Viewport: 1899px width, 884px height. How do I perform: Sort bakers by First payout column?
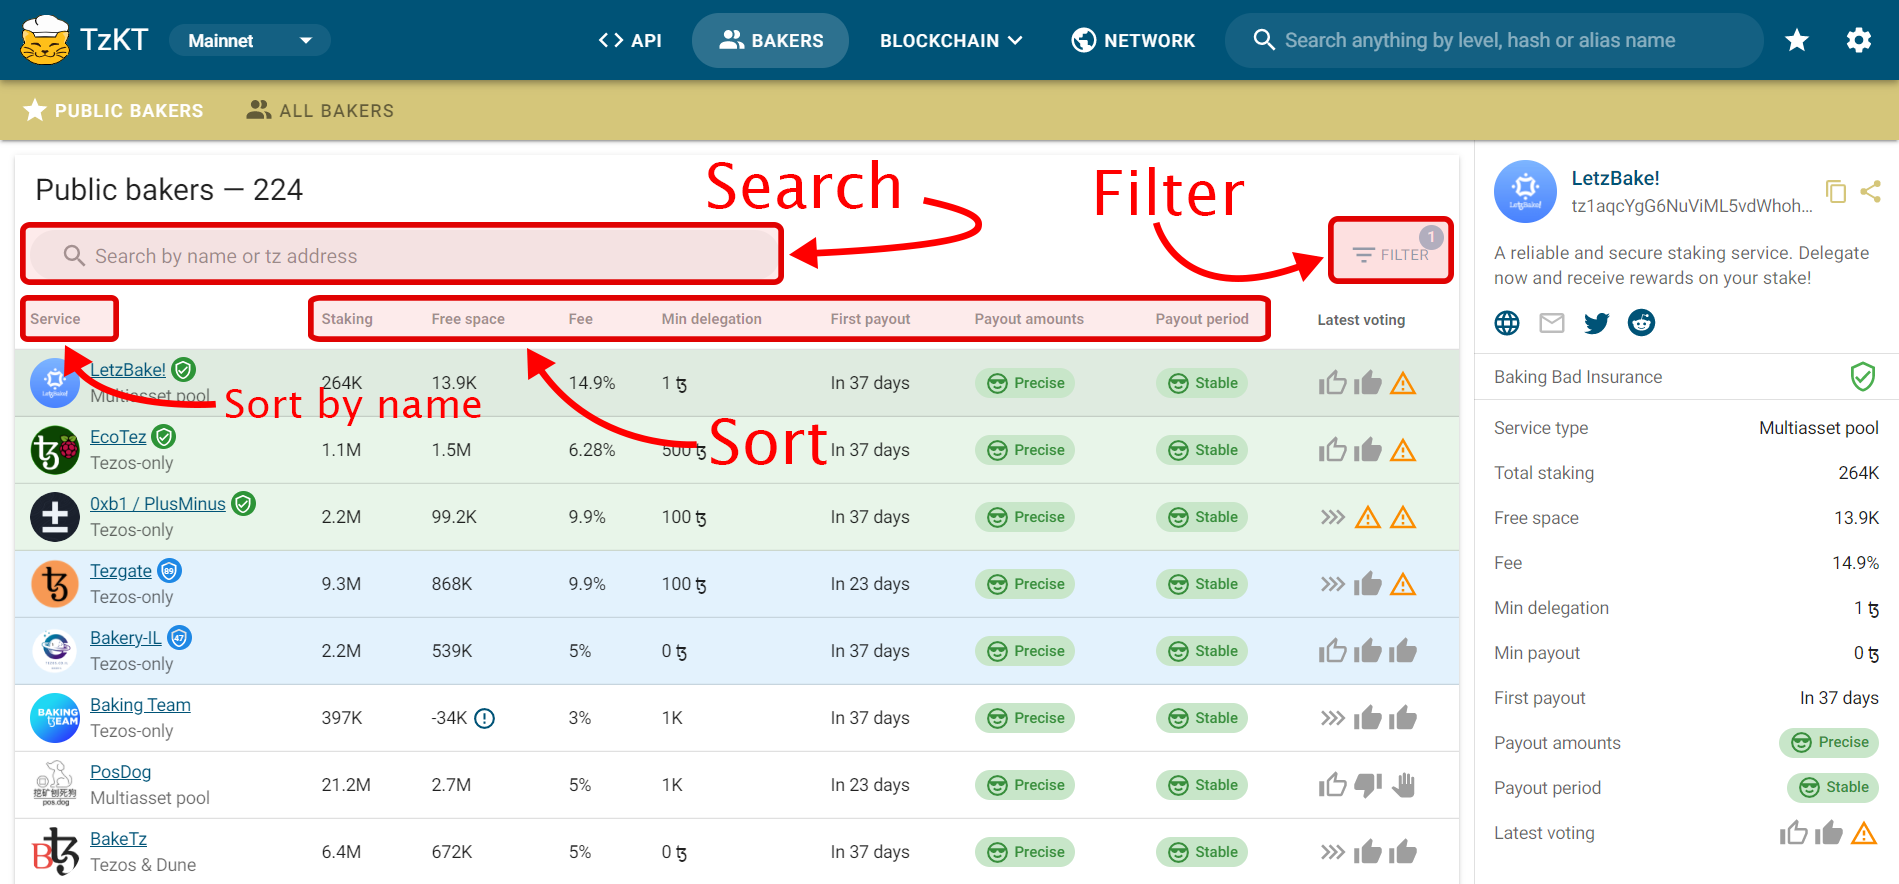(871, 319)
